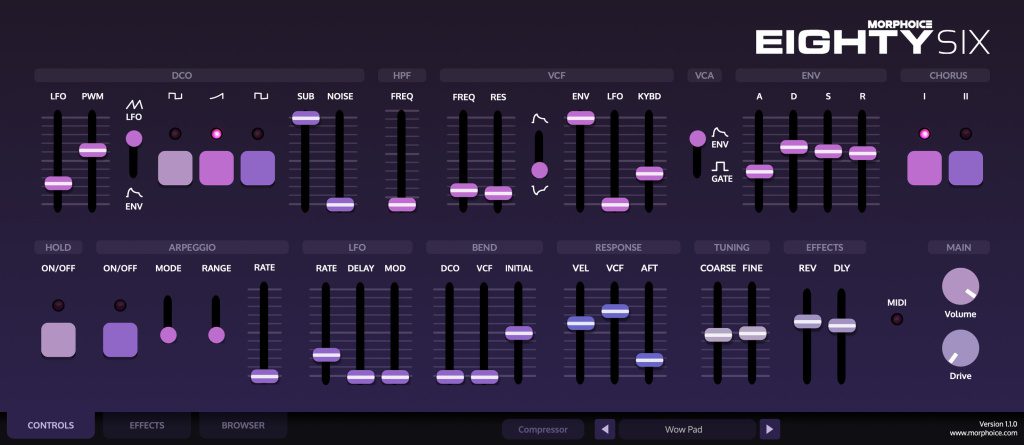Click the ENV shape icon below DCO switch
The height and width of the screenshot is (445, 1024).
[x=134, y=192]
